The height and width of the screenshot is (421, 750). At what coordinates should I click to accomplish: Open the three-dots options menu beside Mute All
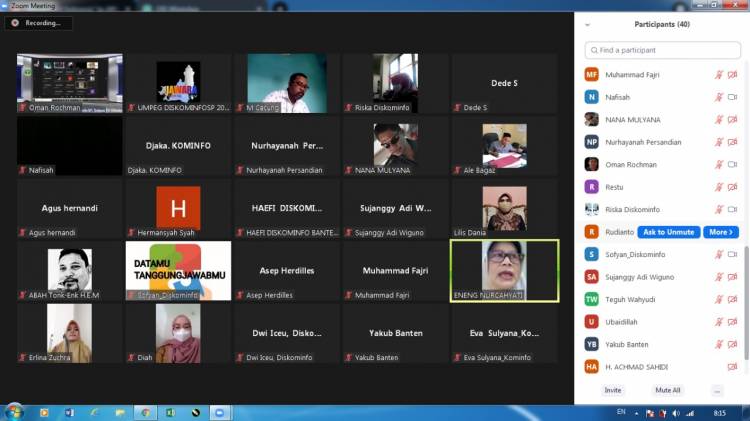pyautogui.click(x=716, y=390)
